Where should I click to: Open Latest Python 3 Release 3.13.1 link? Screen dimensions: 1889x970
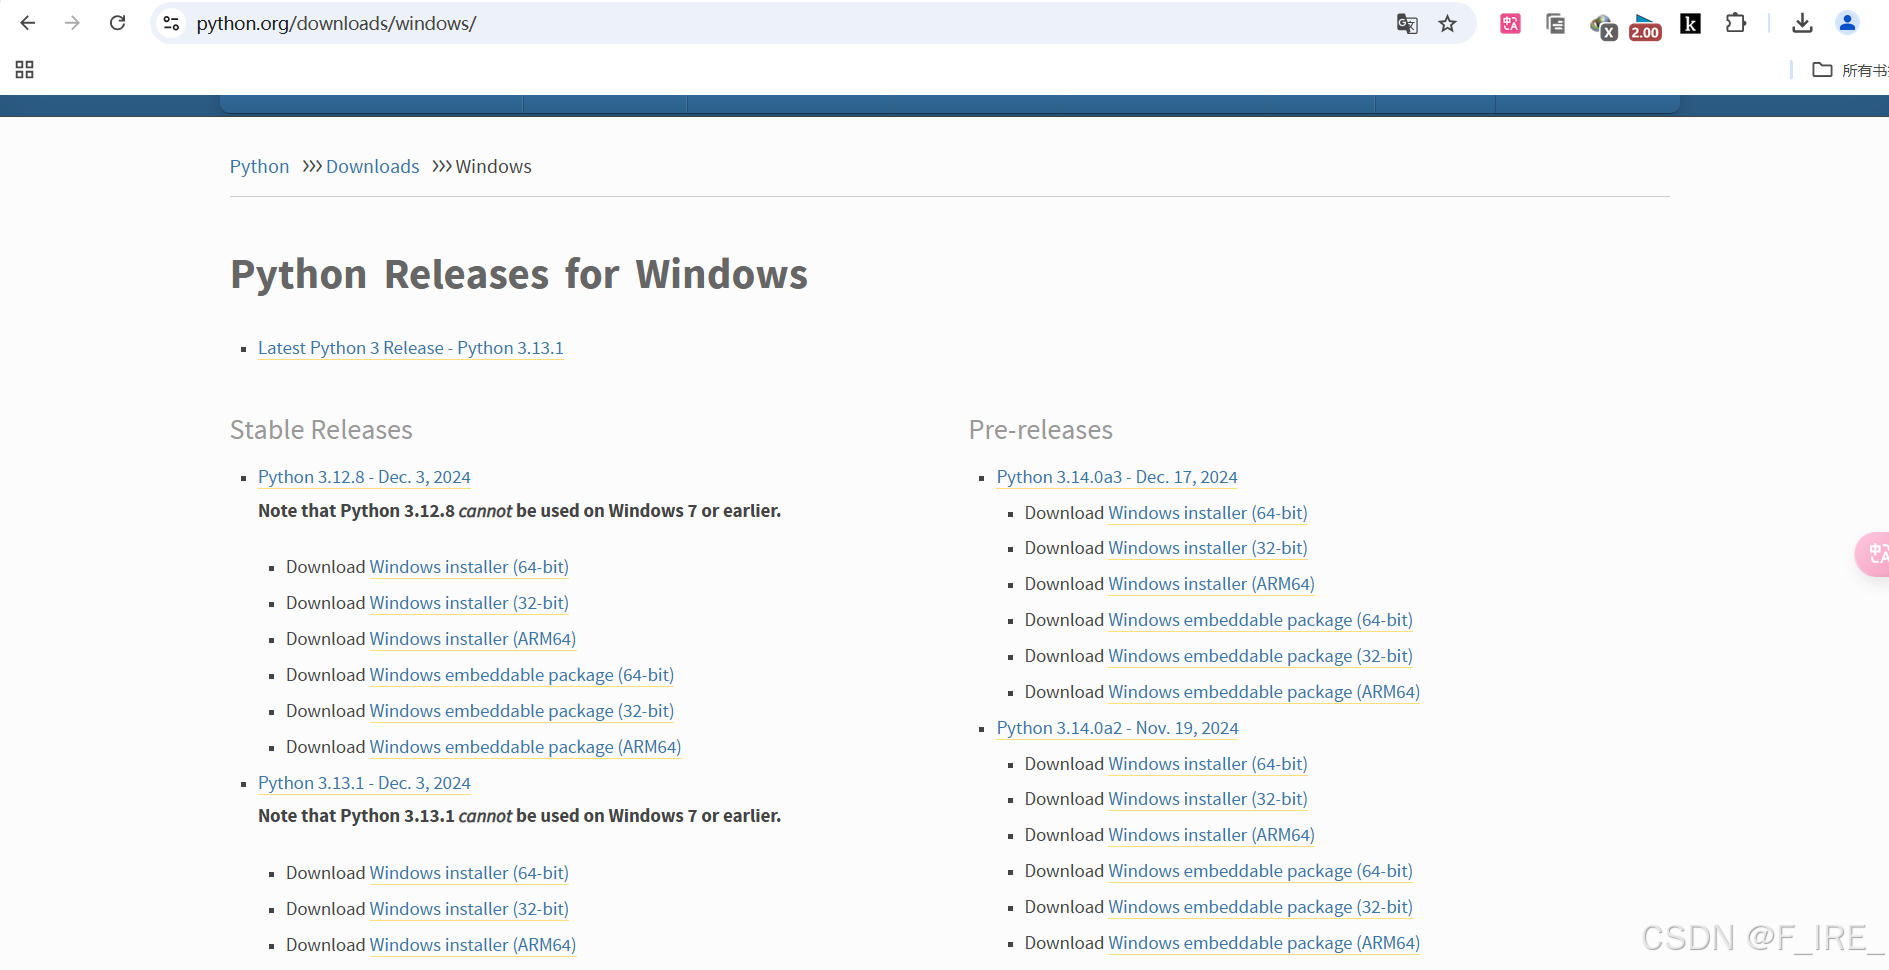(411, 348)
